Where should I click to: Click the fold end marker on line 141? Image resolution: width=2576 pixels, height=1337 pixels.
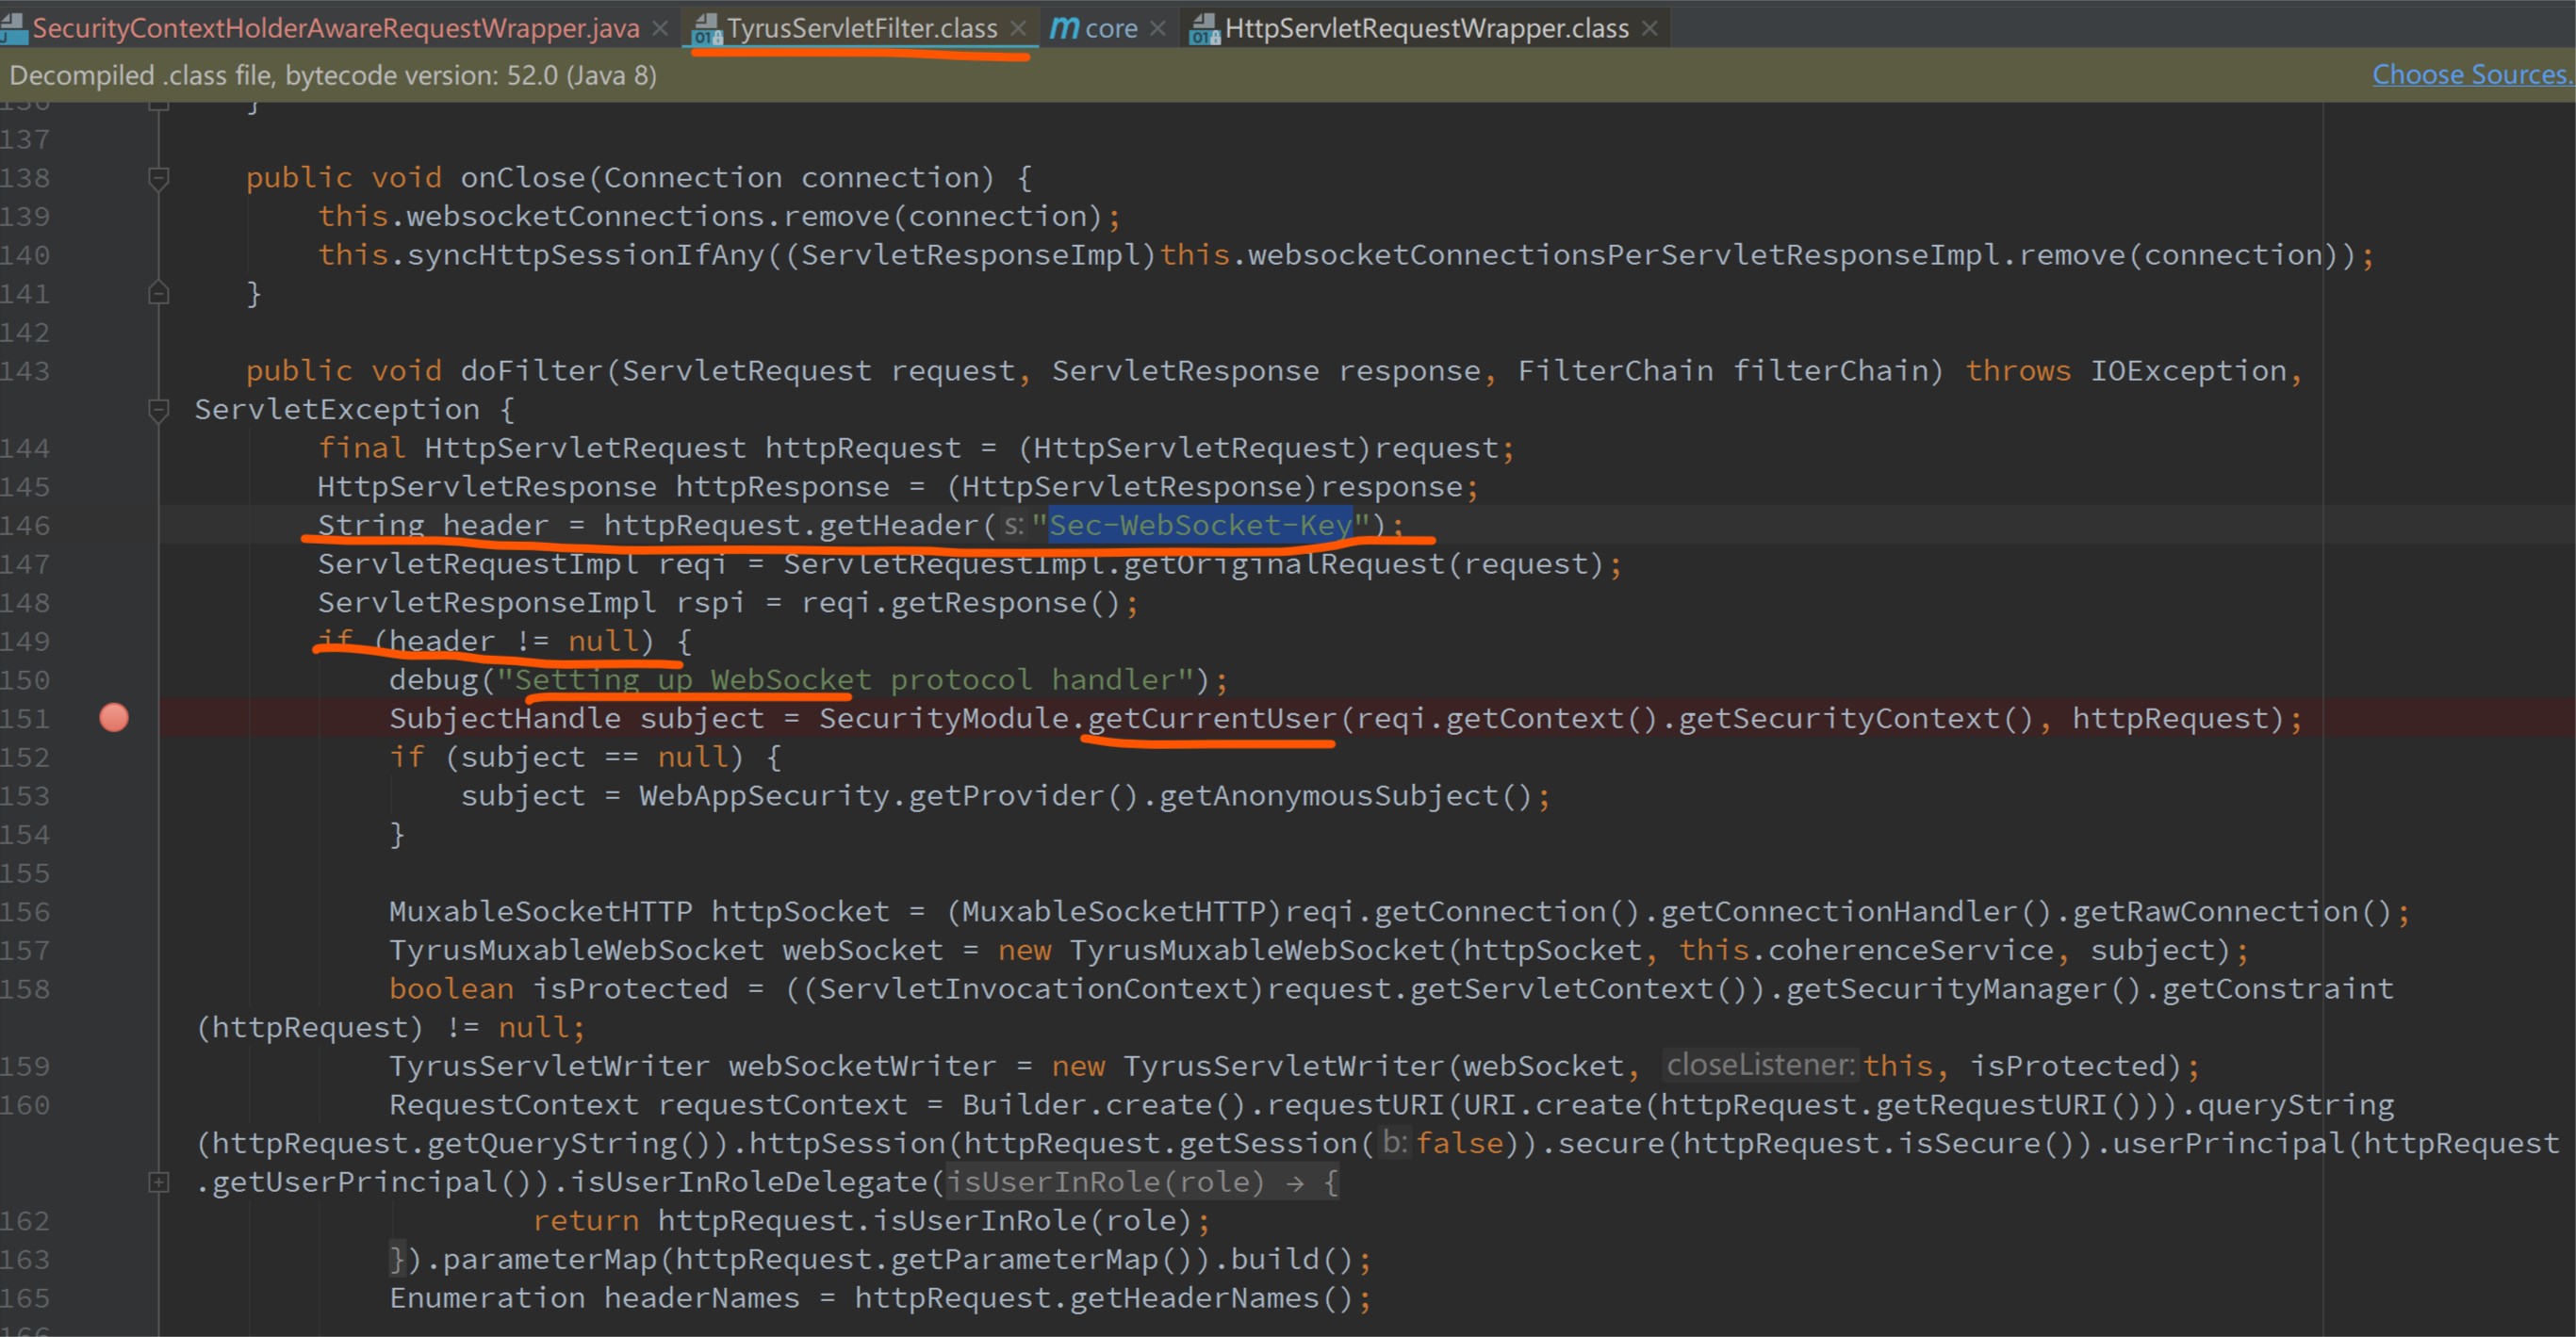coord(158,294)
